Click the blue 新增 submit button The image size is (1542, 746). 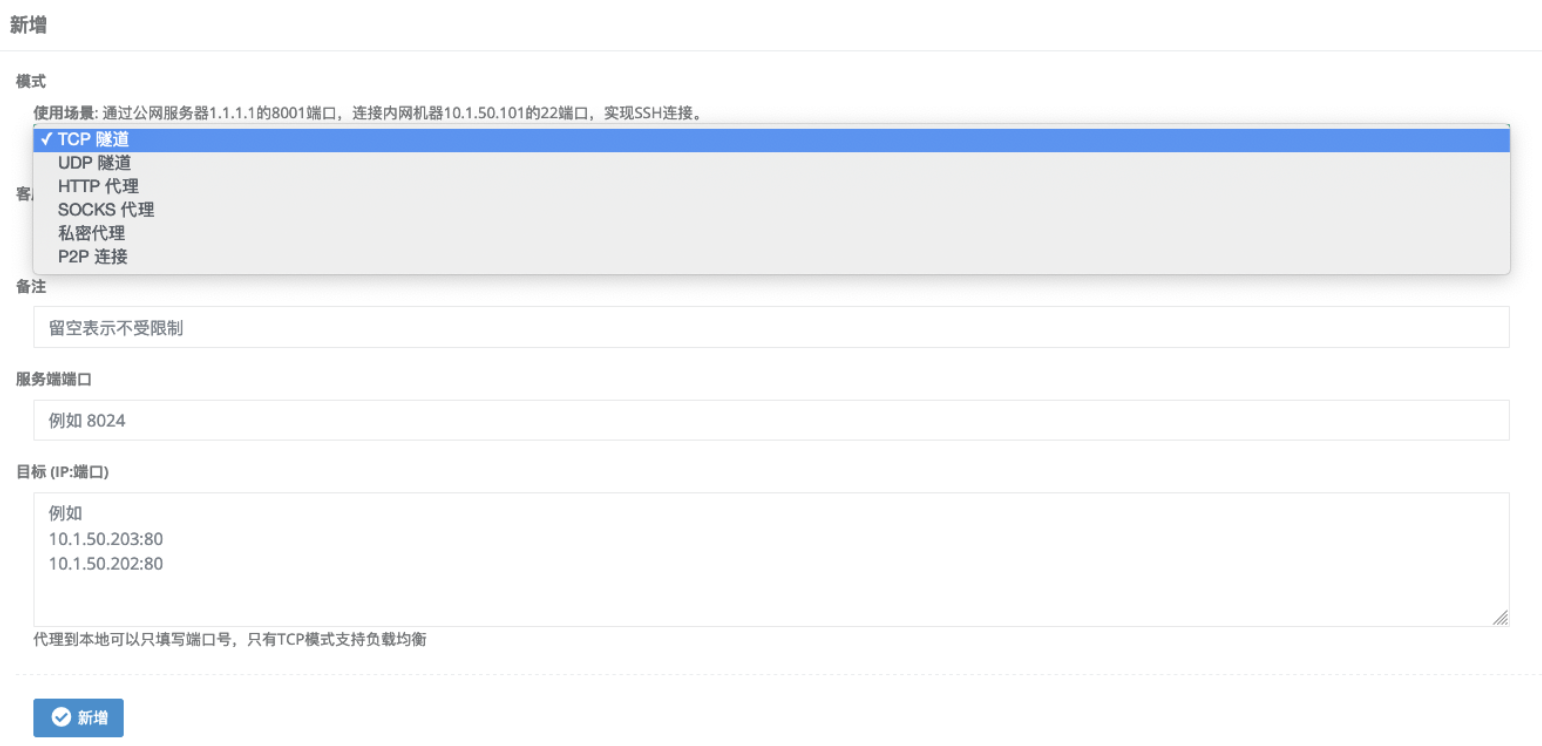click(x=78, y=718)
